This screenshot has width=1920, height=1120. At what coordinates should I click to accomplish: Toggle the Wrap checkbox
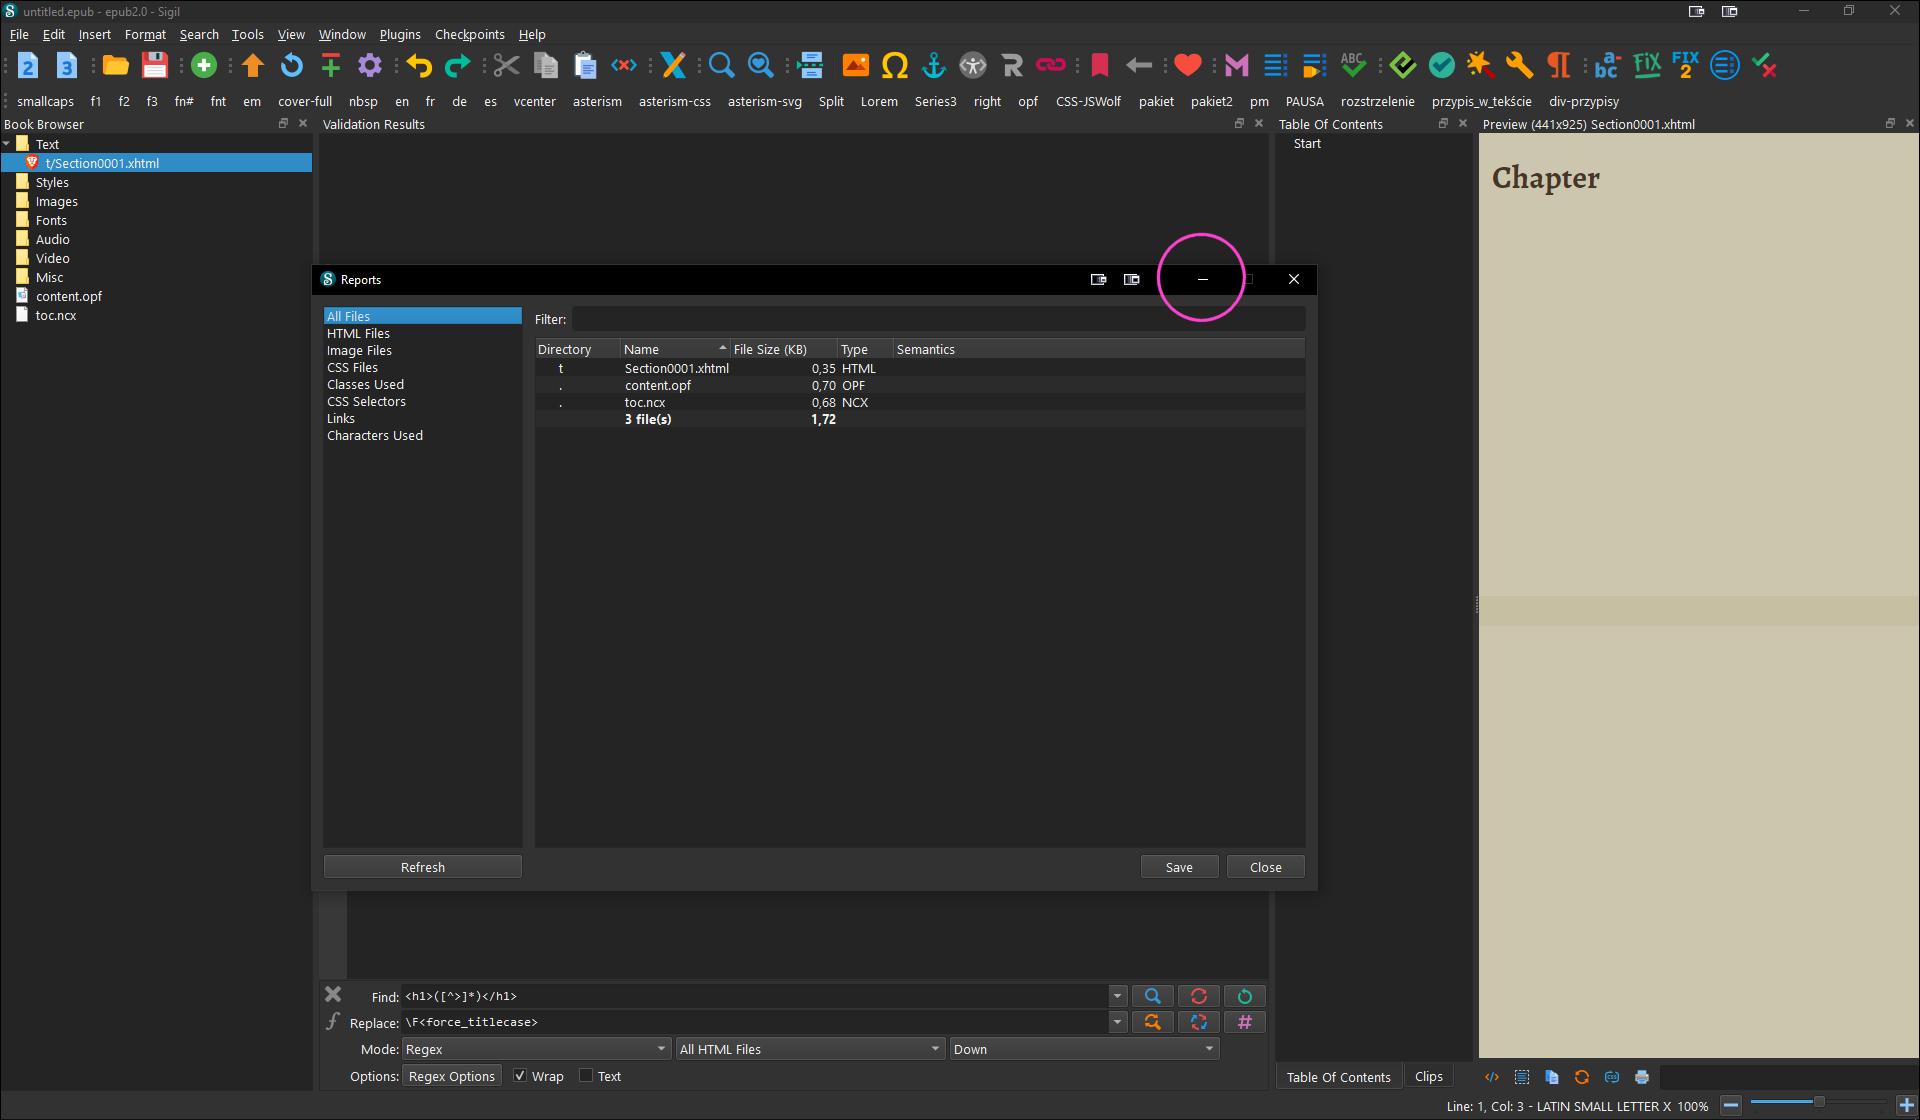[520, 1076]
